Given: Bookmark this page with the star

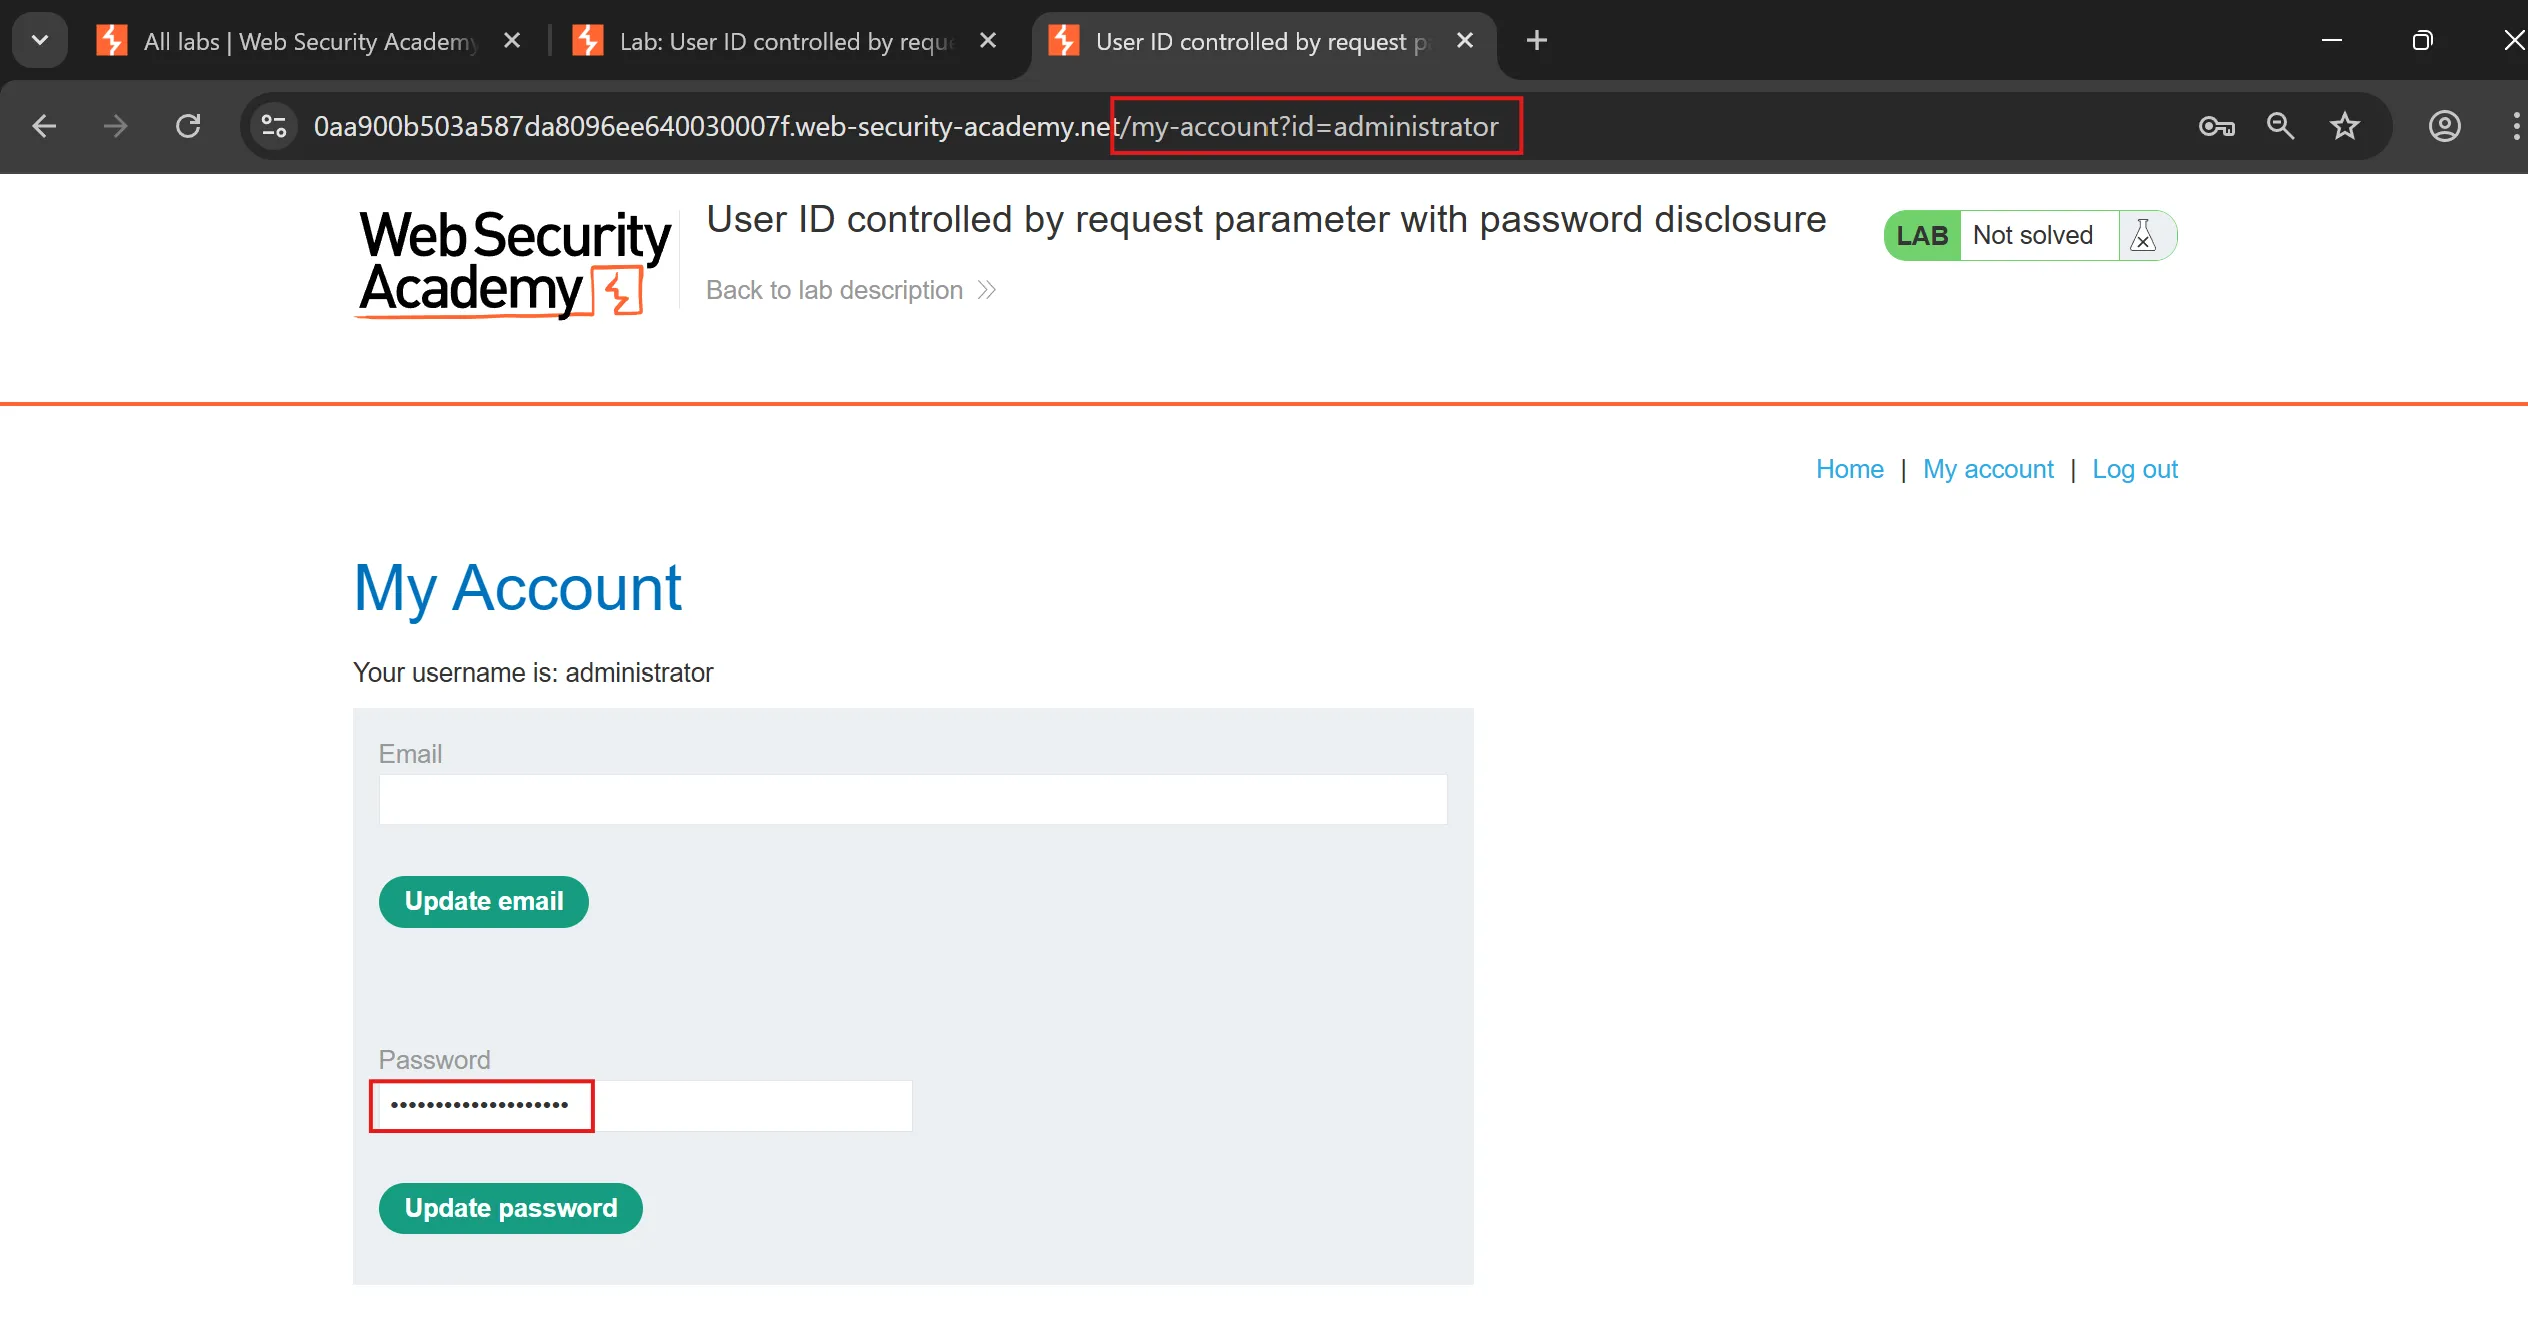Looking at the screenshot, I should [2345, 126].
